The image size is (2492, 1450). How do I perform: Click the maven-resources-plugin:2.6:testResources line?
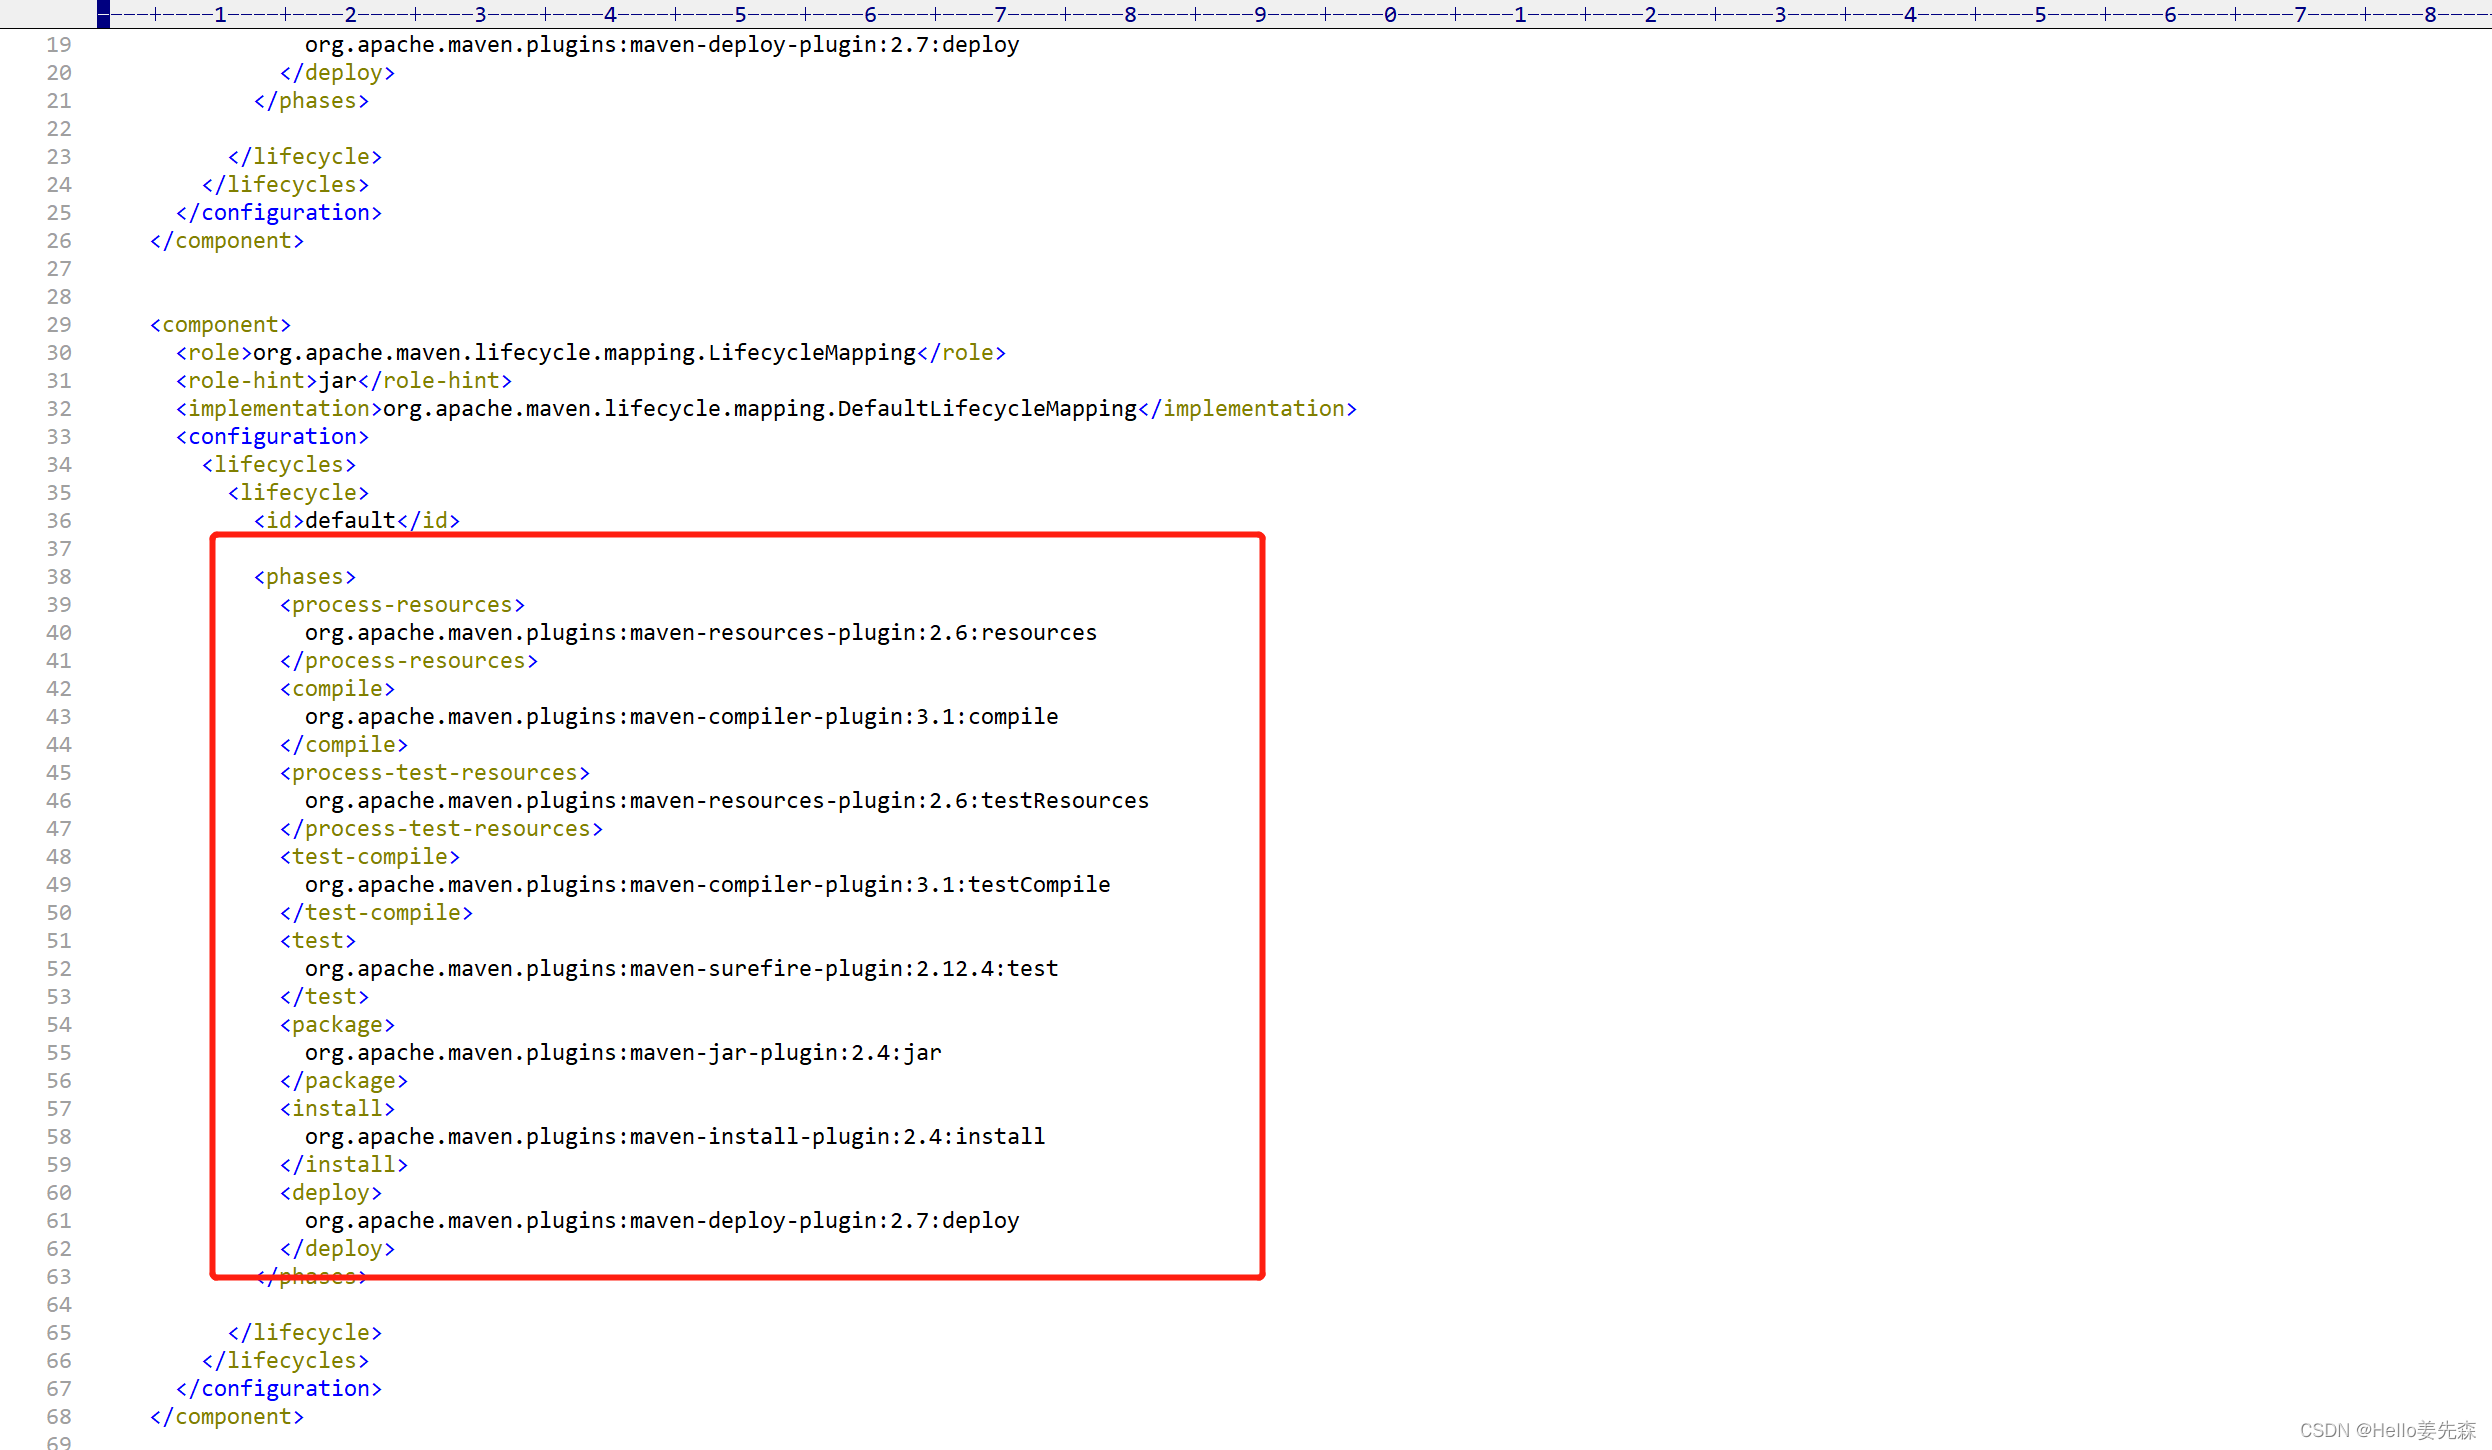pos(727,801)
